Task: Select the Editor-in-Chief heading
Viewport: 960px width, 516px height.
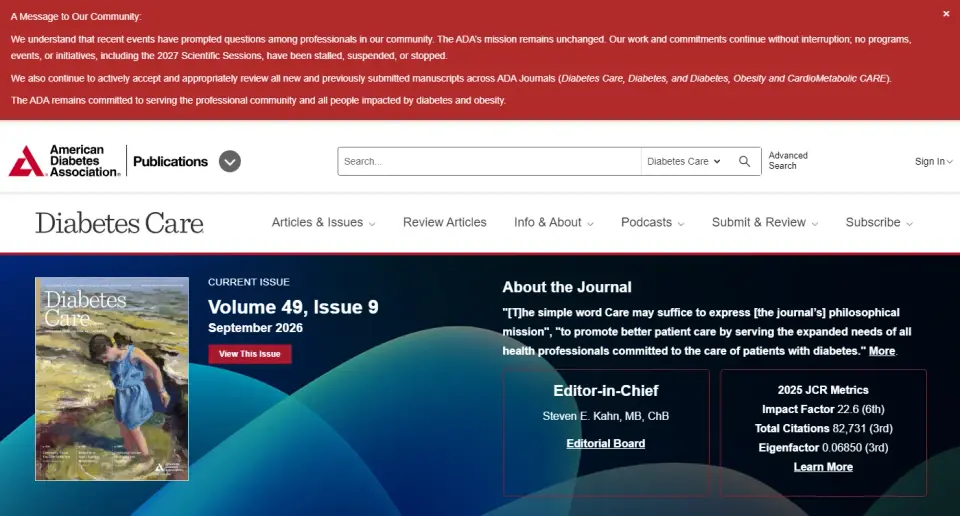Action: (606, 391)
